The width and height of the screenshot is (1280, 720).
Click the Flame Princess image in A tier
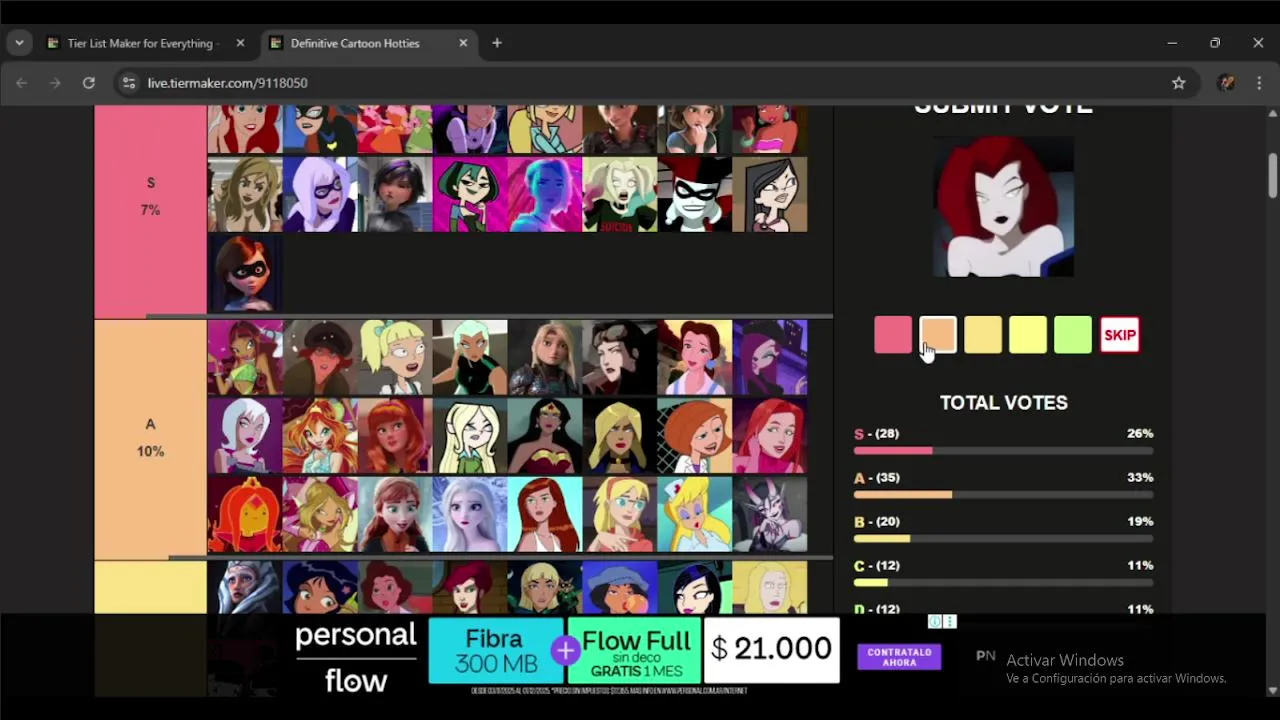245,515
